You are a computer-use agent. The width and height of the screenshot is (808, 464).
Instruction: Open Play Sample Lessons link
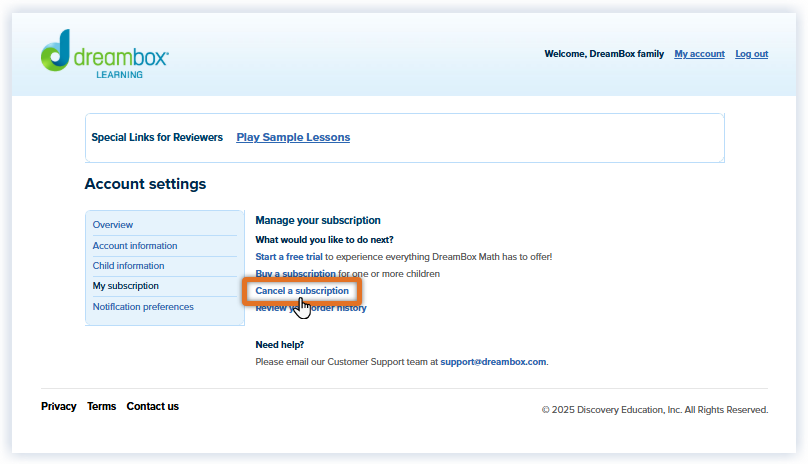(293, 137)
